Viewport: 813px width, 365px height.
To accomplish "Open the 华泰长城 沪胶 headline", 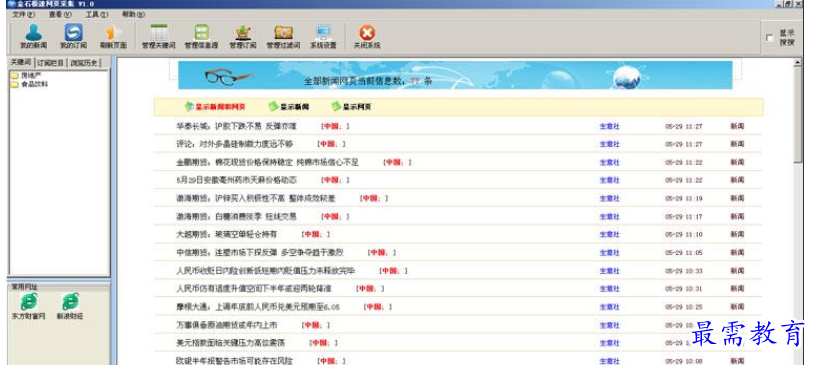I will point(236,126).
